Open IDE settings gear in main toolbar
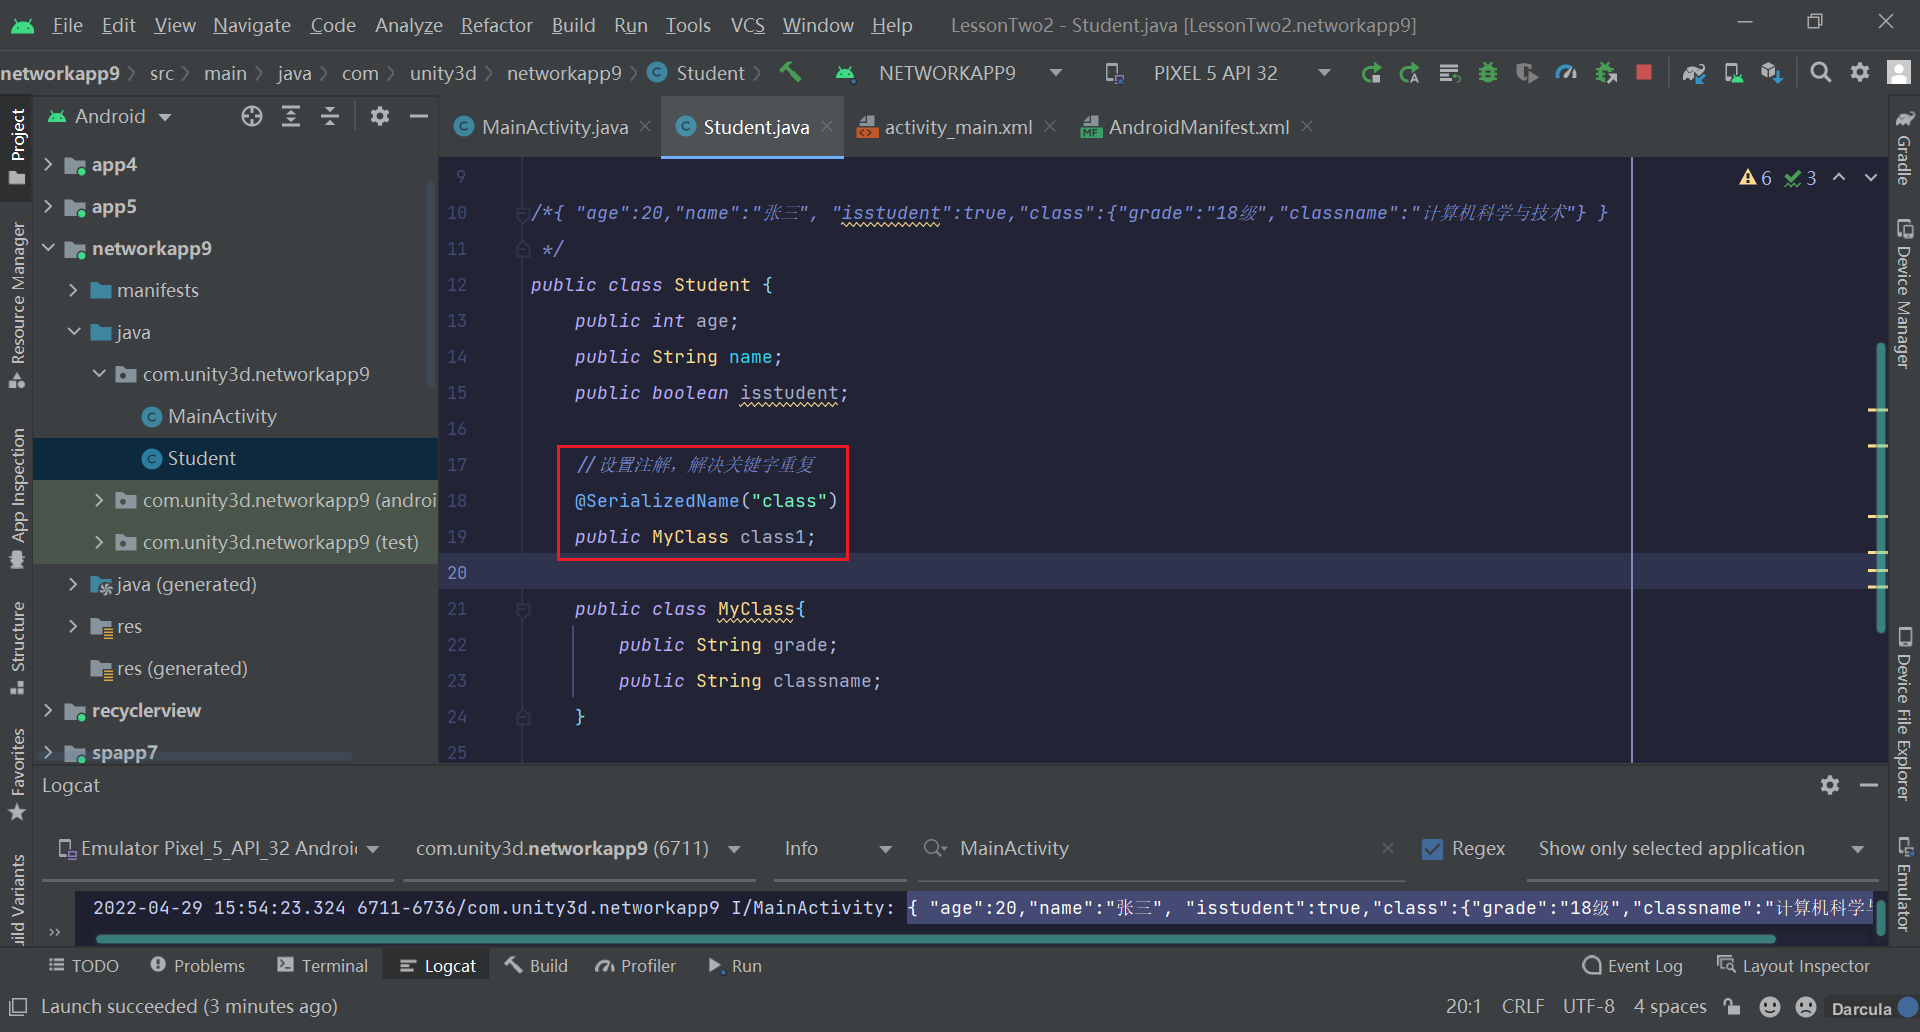 click(1860, 73)
